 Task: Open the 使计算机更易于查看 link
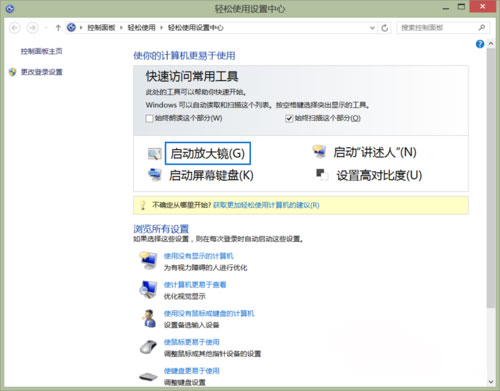(195, 285)
